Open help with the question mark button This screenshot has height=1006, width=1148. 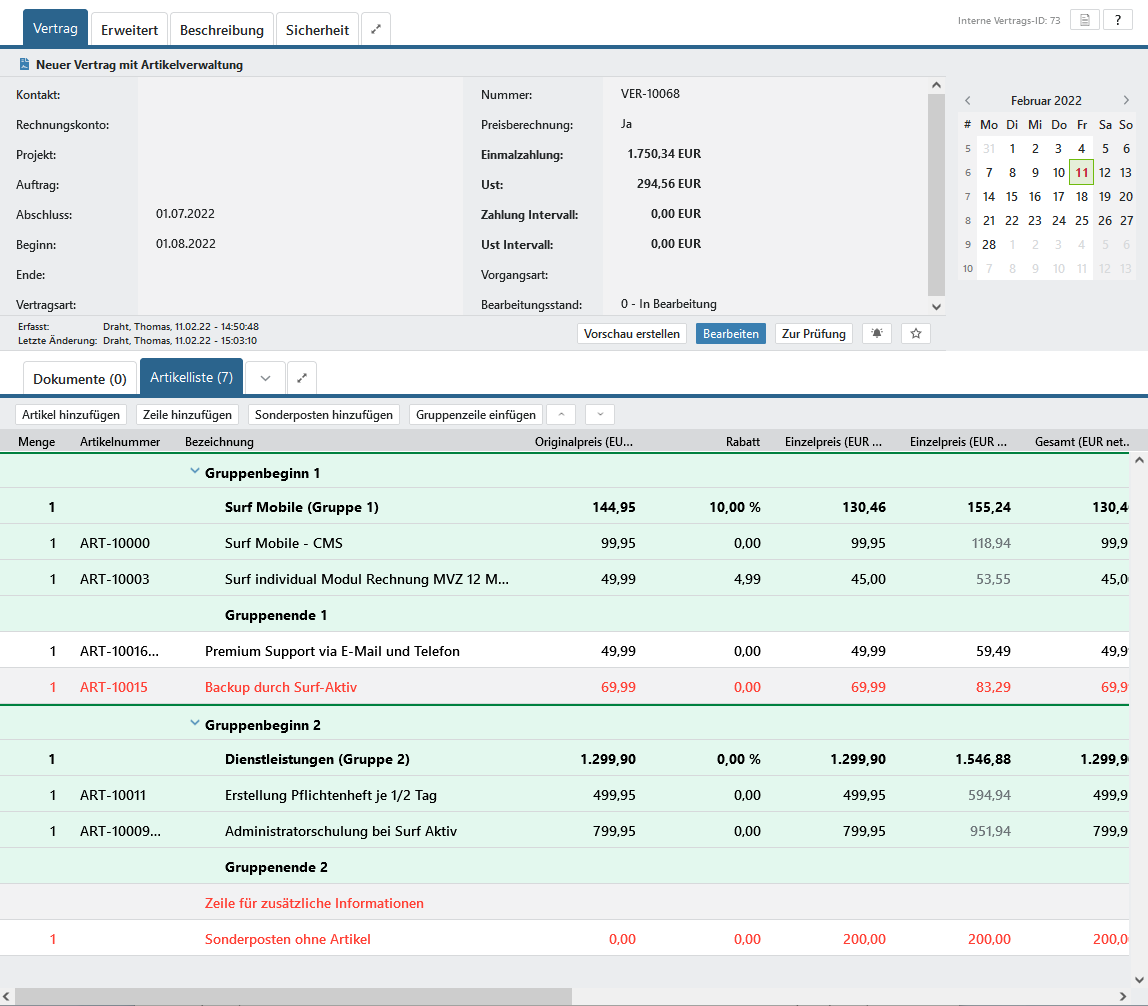tap(1117, 20)
